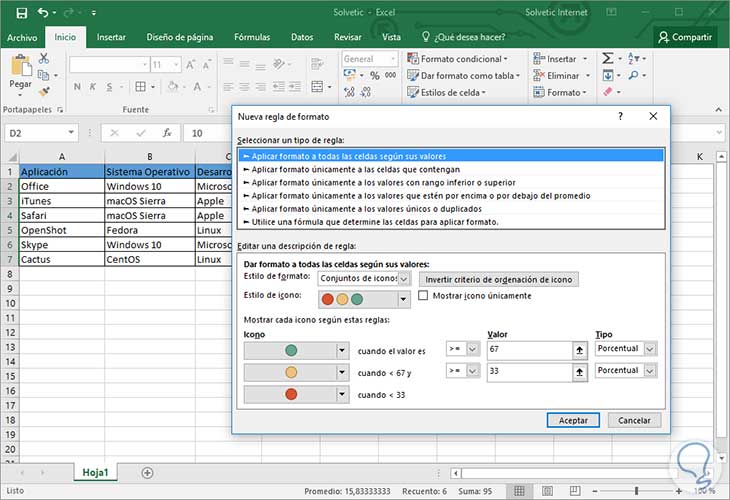This screenshot has height=500, width=730.
Task: Enable Mostrar icono únicamente checkbox
Action: click(x=424, y=296)
